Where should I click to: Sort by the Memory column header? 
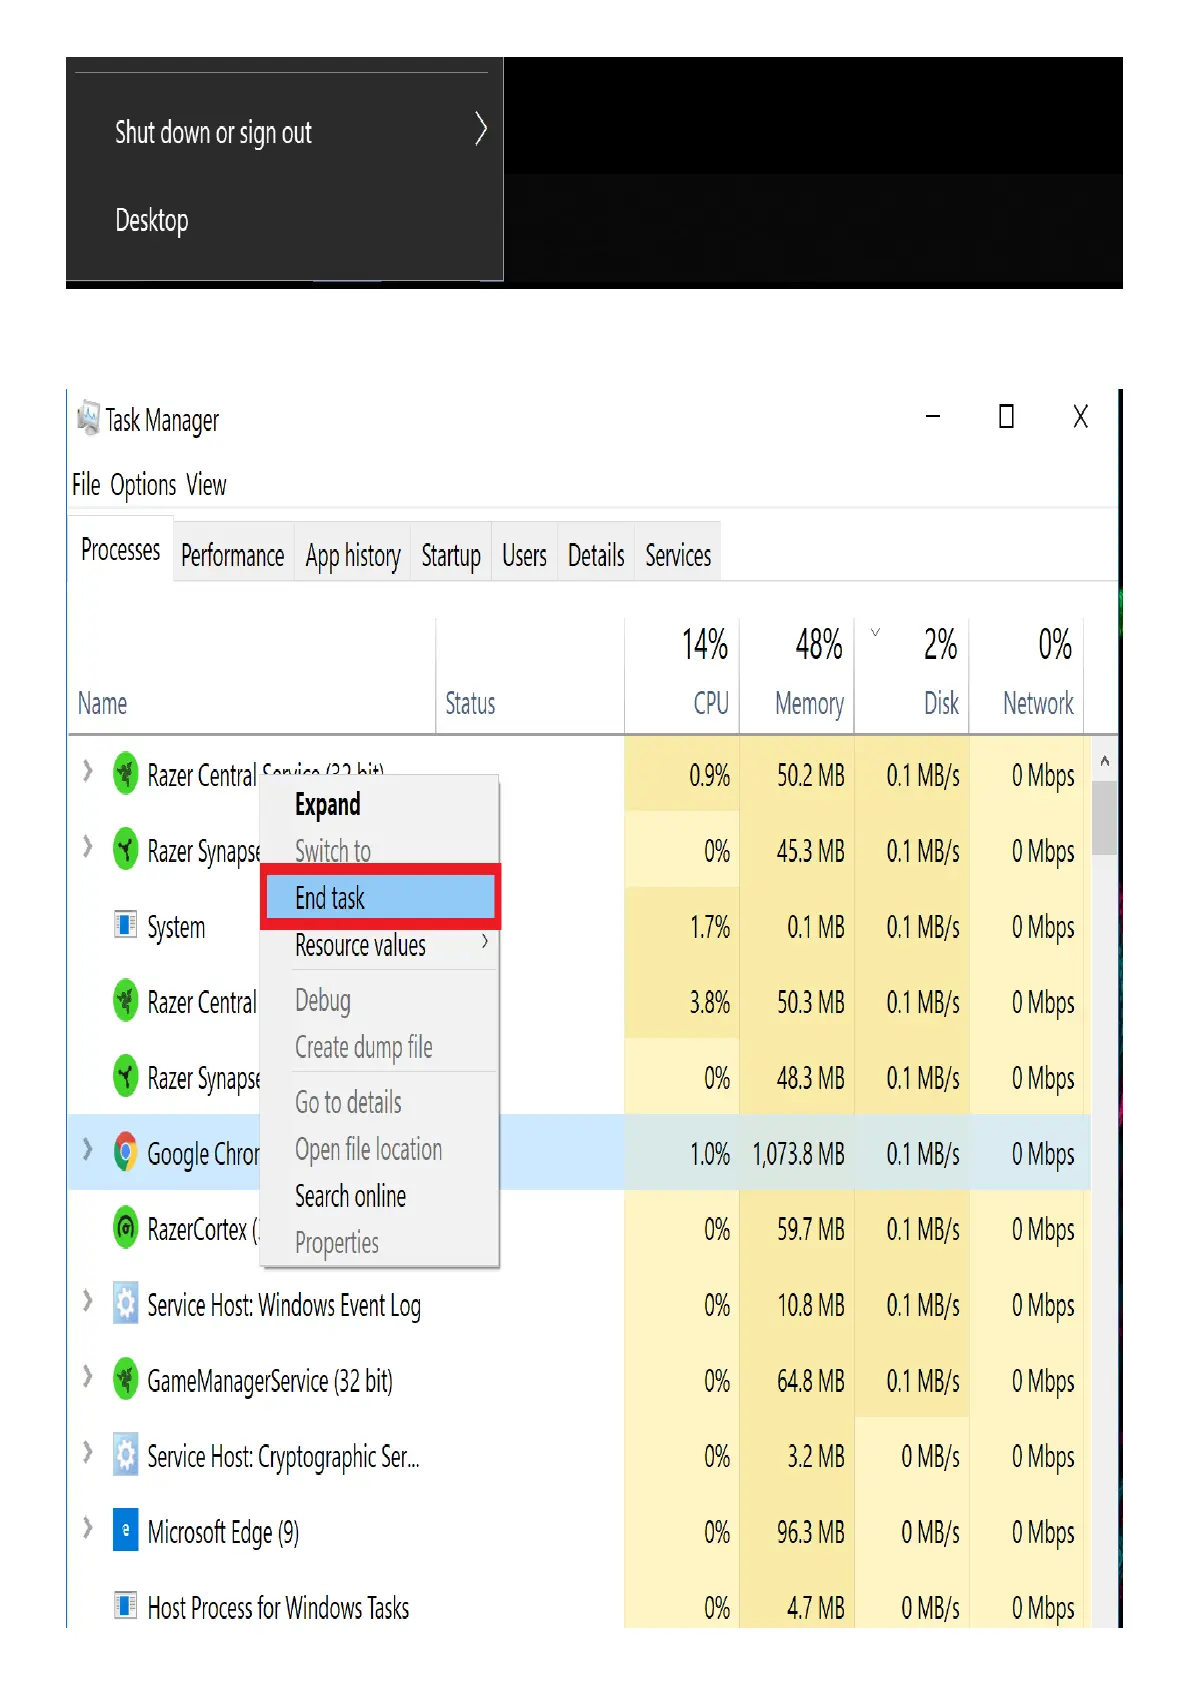[797, 677]
